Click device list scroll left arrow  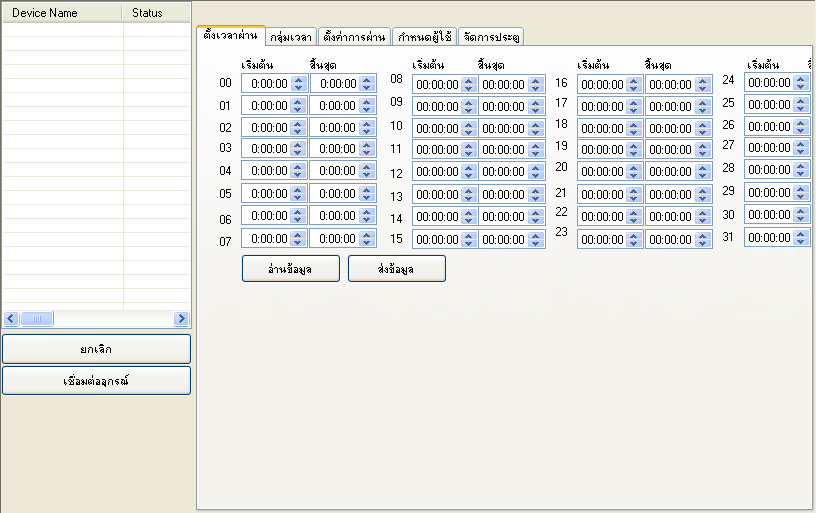pyautogui.click(x=11, y=318)
